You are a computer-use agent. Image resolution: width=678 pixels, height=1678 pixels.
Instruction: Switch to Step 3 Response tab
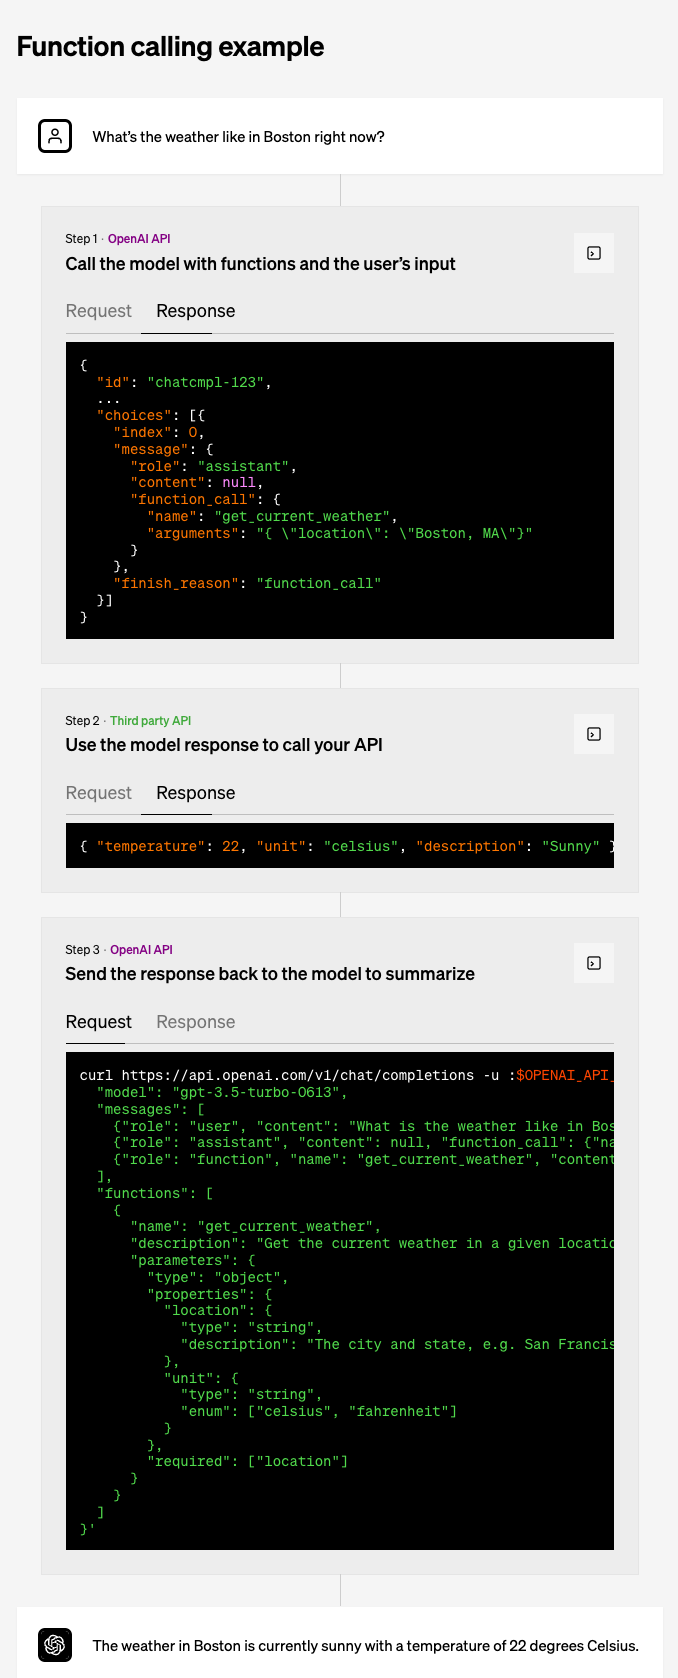click(x=196, y=1022)
